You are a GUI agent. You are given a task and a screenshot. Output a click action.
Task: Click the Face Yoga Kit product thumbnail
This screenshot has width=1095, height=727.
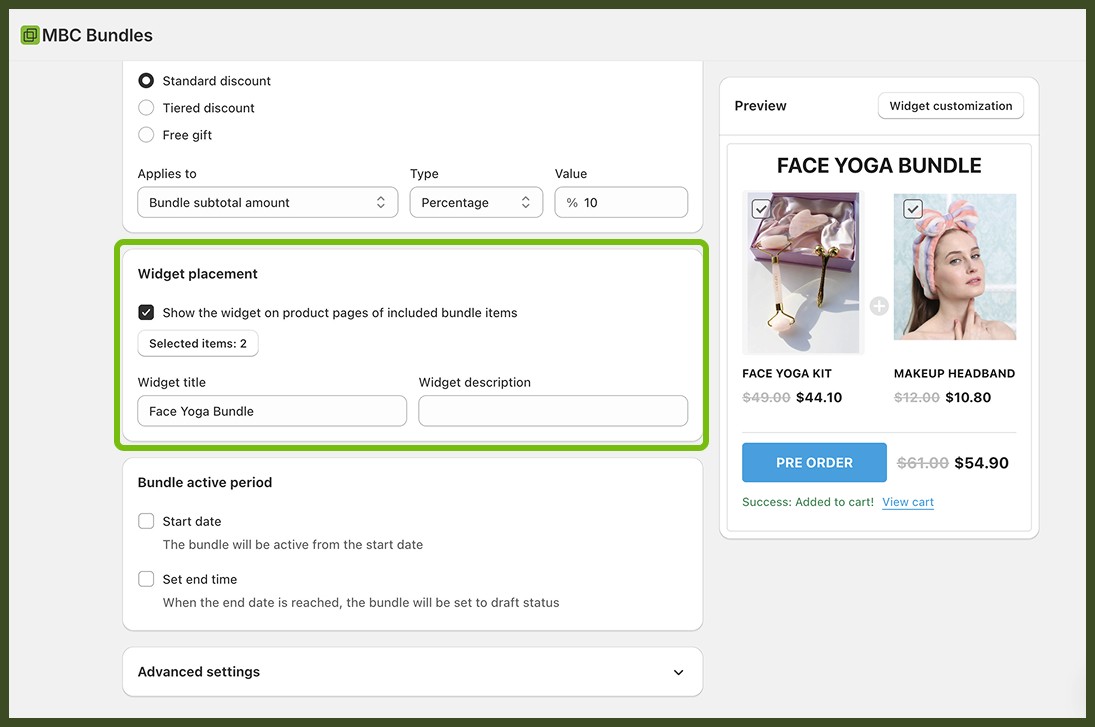point(803,272)
